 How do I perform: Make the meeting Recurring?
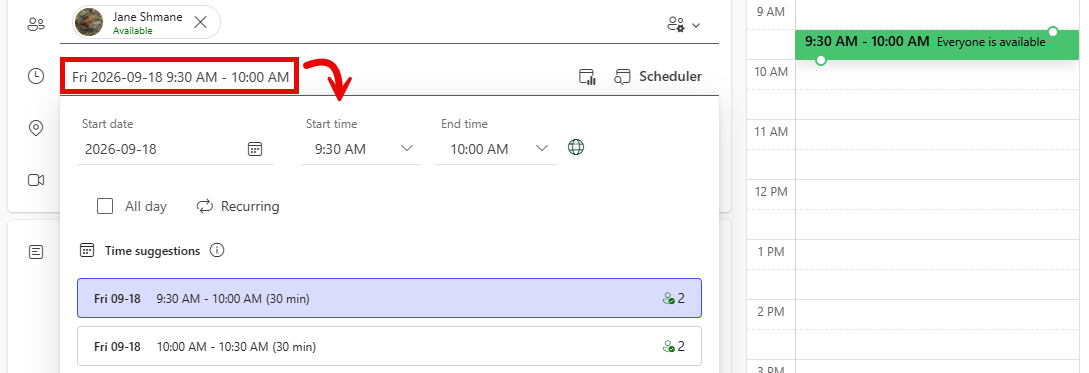tap(238, 206)
